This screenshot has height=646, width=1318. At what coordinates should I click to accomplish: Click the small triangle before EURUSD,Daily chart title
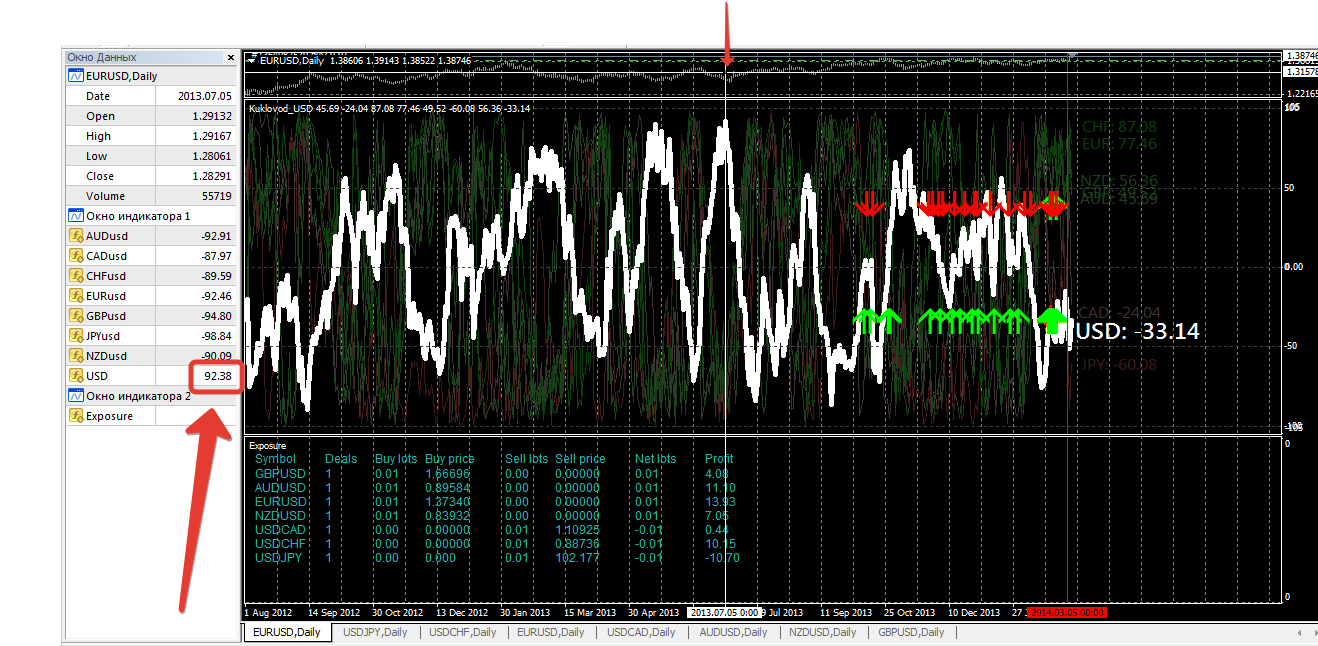[252, 61]
